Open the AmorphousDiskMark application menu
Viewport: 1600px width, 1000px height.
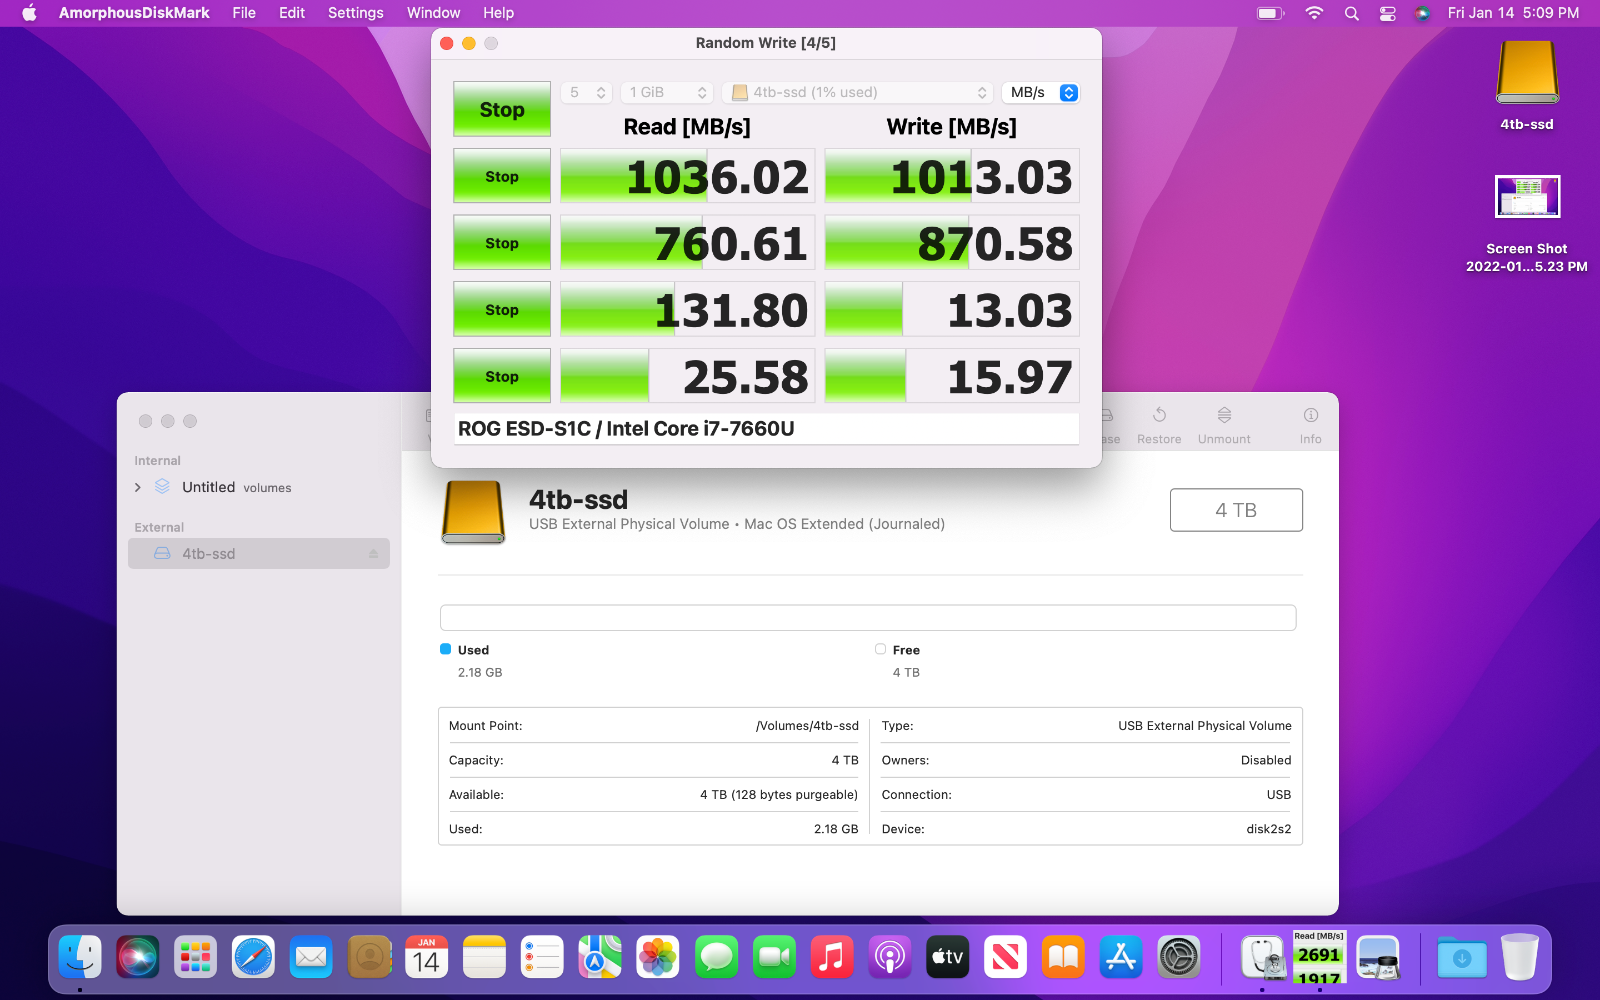pyautogui.click(x=134, y=13)
